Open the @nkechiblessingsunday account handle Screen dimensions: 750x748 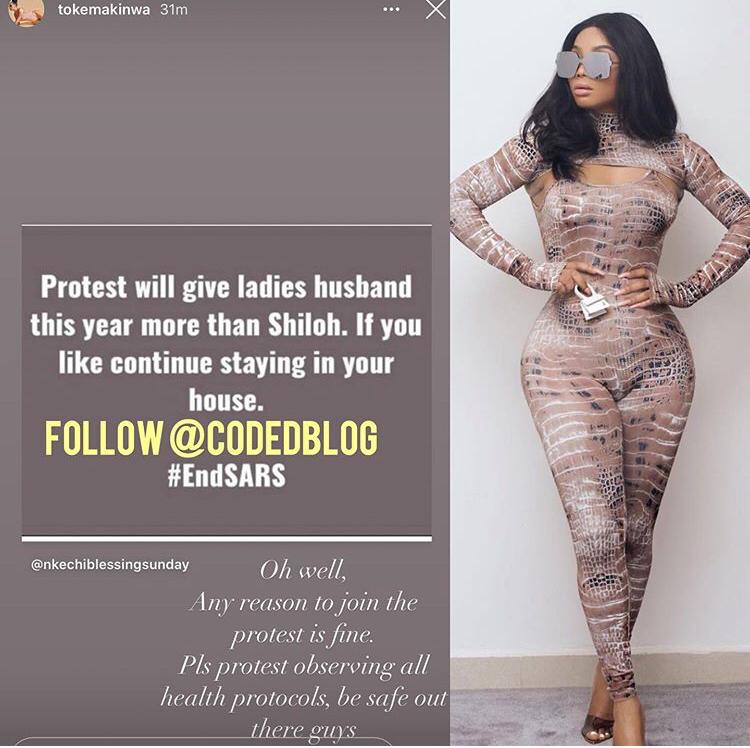tap(110, 565)
